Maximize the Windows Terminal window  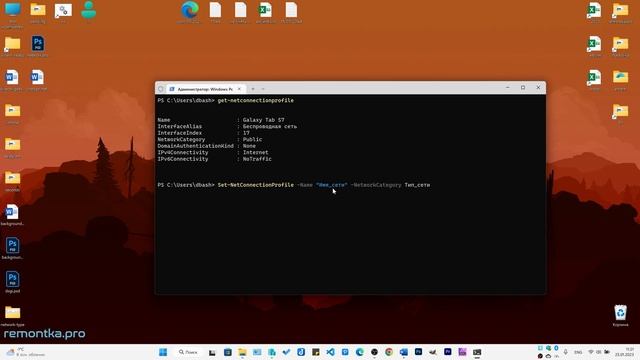pos(523,87)
